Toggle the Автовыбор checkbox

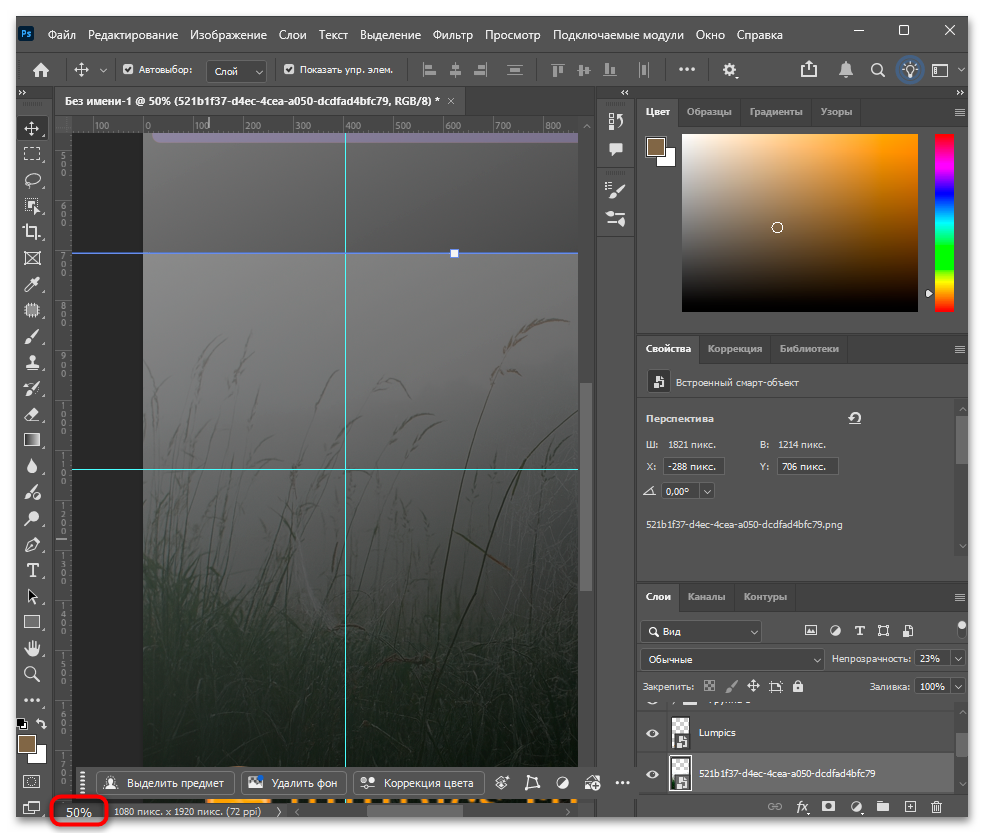coord(128,70)
